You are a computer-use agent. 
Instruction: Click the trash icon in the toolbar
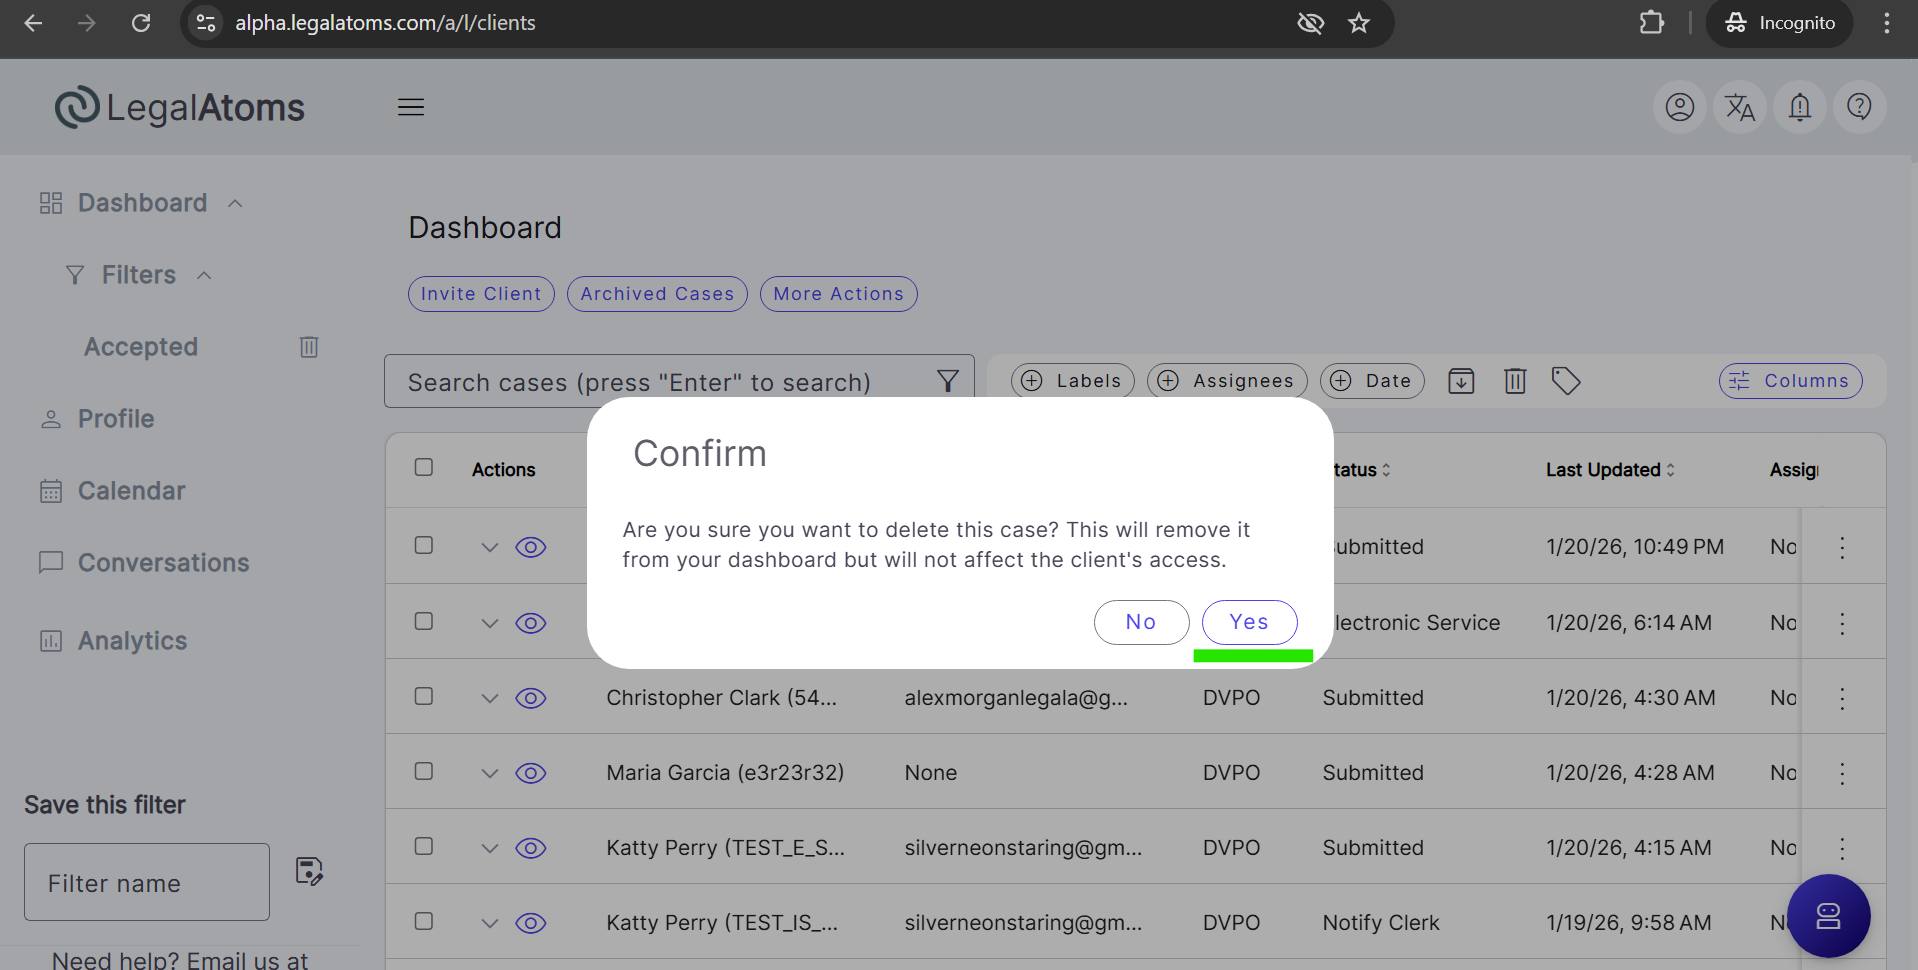click(x=1515, y=381)
